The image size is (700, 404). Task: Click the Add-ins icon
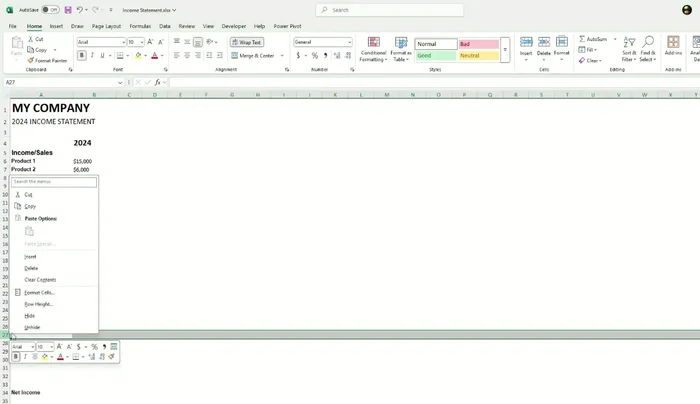(673, 42)
